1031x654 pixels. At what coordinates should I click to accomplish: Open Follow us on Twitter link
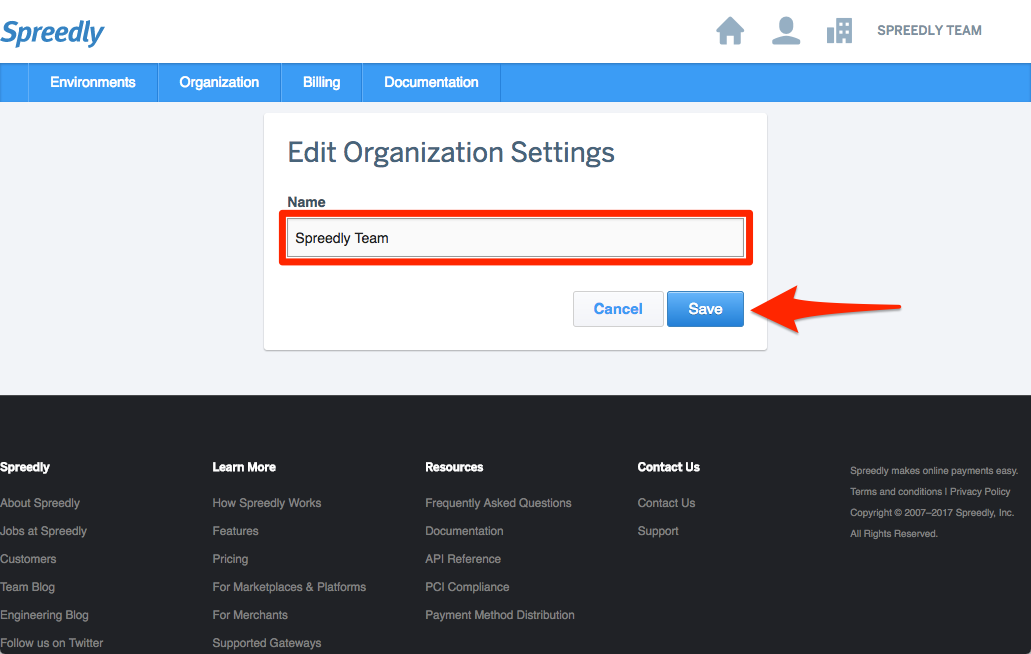pos(51,643)
